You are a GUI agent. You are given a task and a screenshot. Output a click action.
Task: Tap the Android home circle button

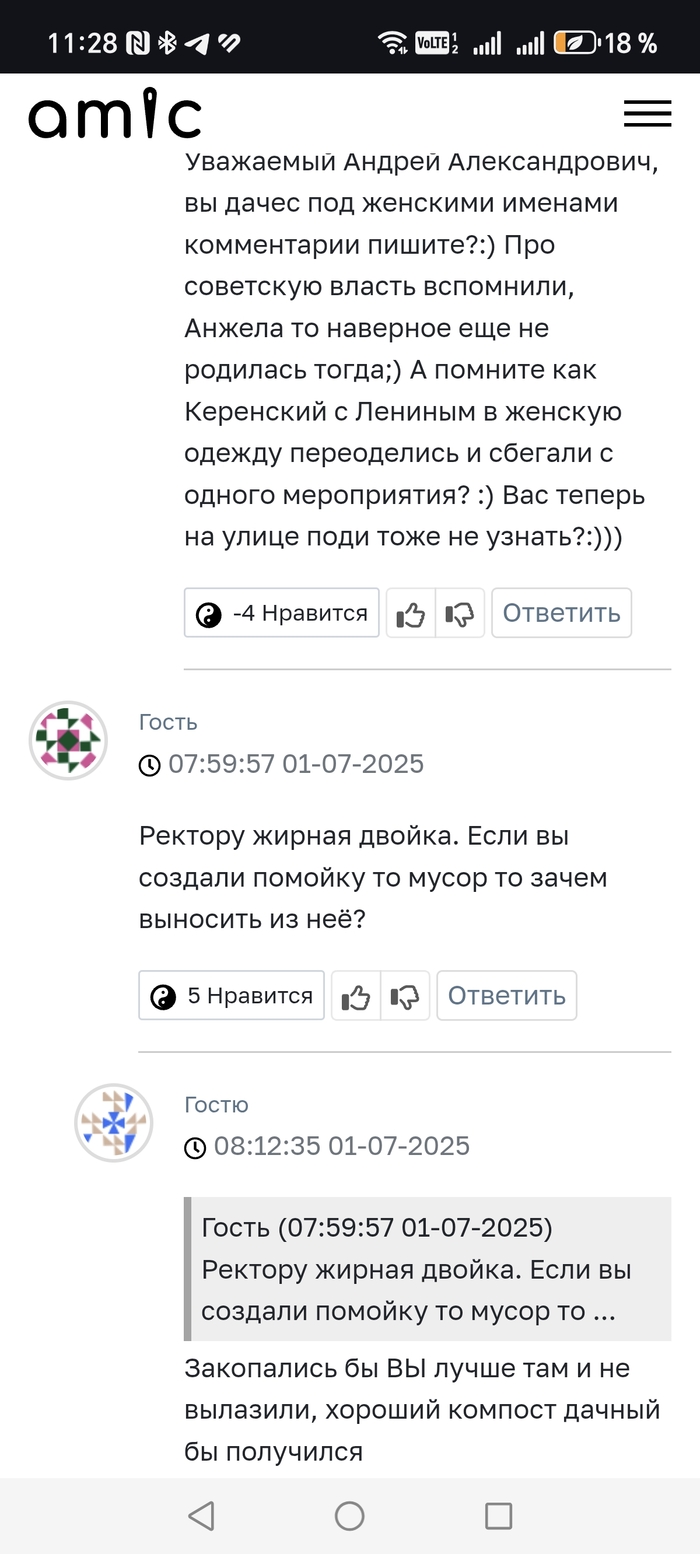[x=349, y=1516]
